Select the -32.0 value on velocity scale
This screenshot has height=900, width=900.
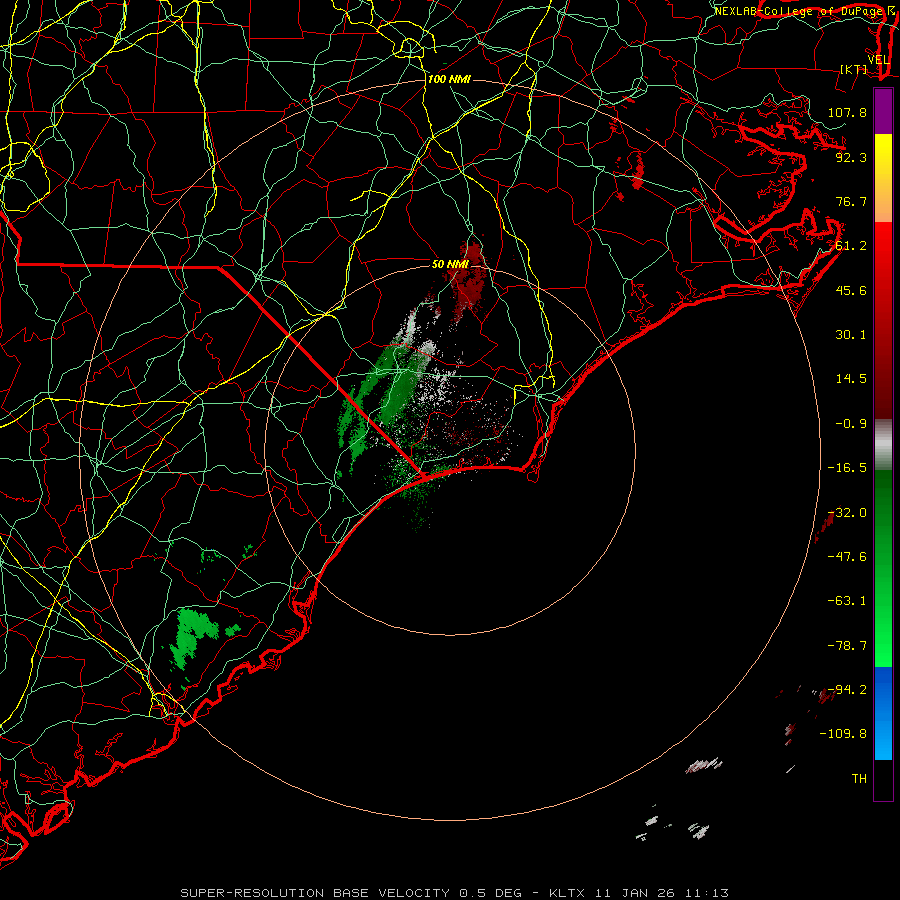(x=847, y=513)
